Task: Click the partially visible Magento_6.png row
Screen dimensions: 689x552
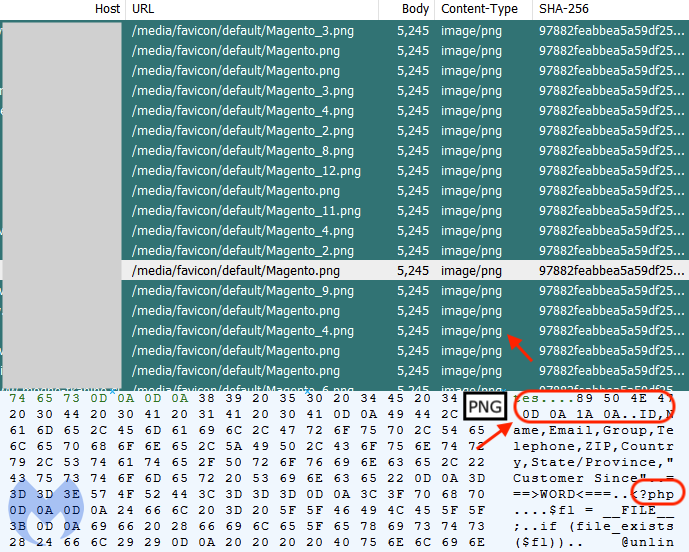Action: 243,389
